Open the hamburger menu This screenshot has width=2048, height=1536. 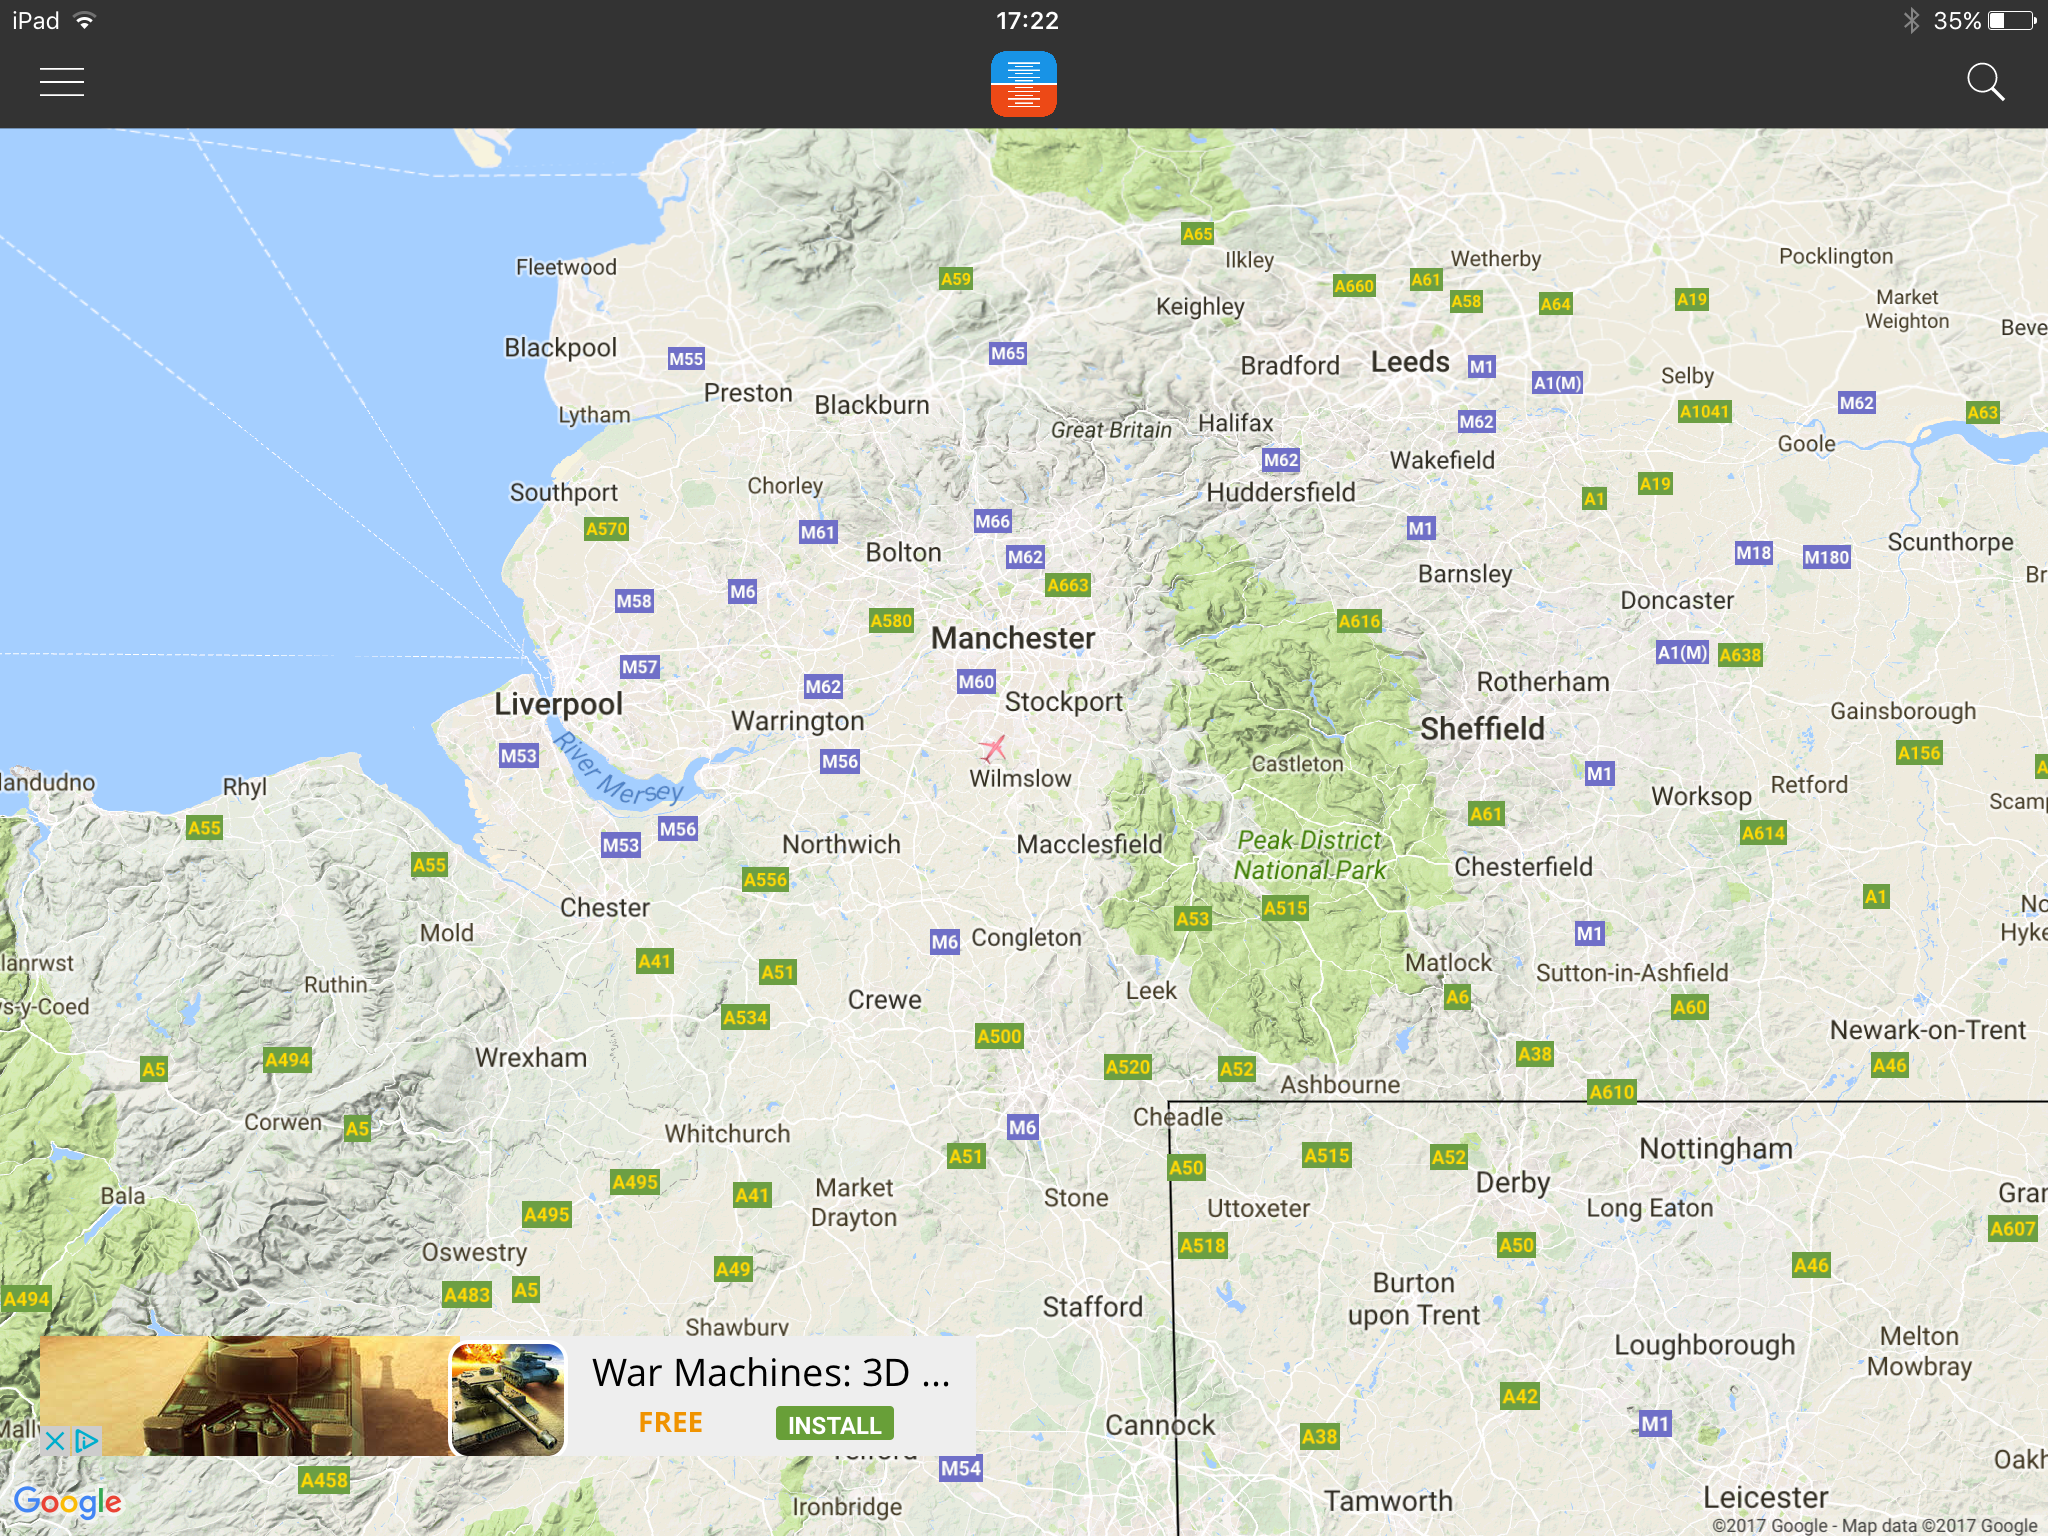coord(62,82)
